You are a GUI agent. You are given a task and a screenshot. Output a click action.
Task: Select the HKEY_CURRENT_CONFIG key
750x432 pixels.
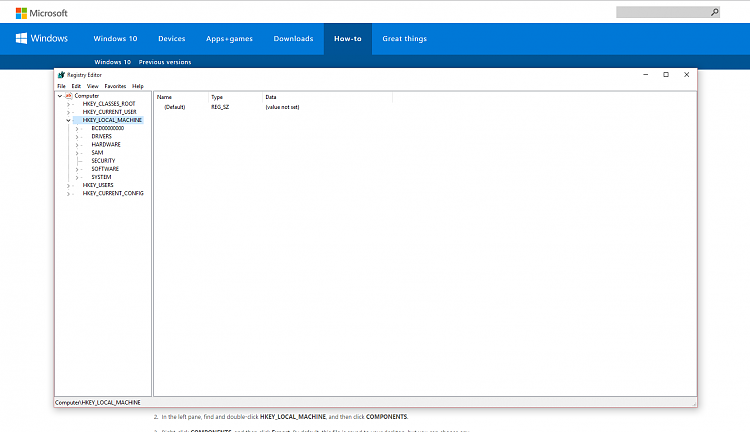pos(113,193)
